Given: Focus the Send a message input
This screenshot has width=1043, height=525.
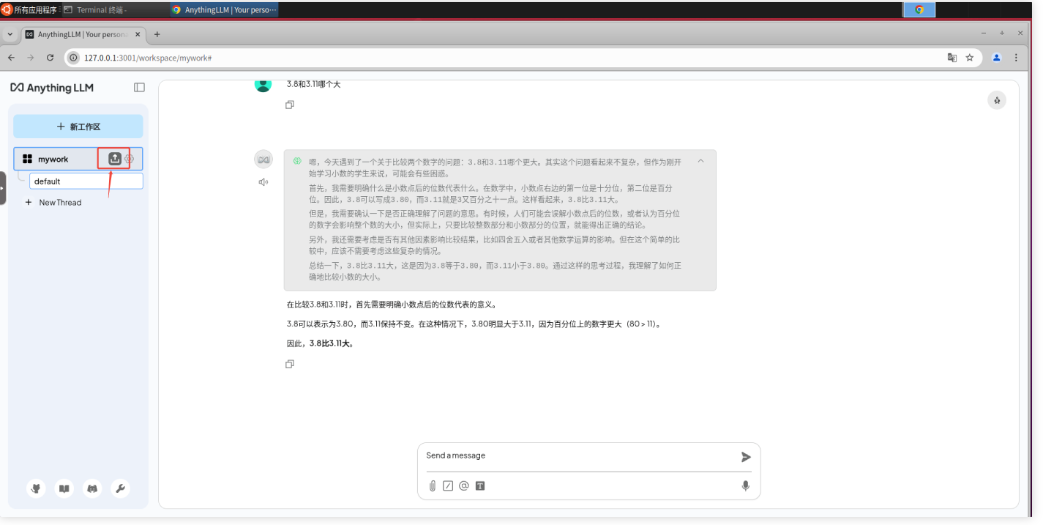Looking at the screenshot, I should [x=579, y=456].
